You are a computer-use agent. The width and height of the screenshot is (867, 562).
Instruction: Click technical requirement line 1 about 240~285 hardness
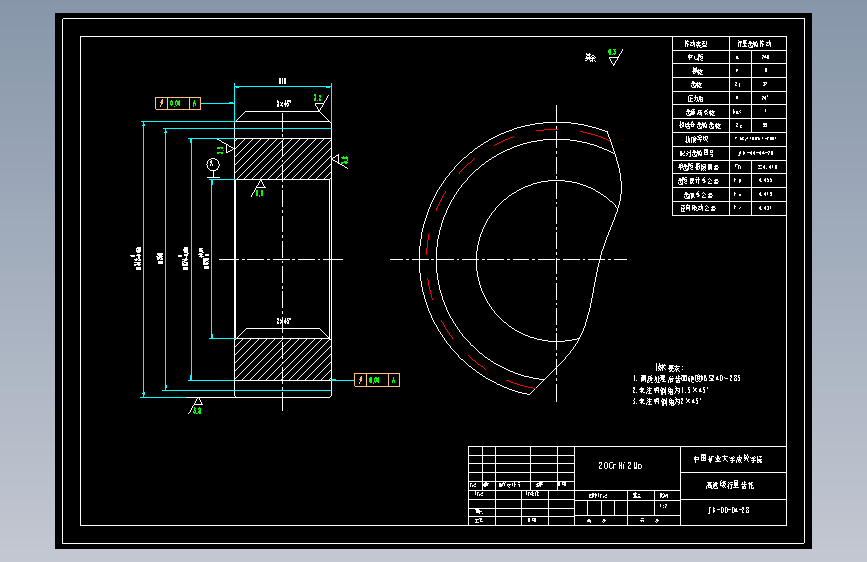point(687,379)
